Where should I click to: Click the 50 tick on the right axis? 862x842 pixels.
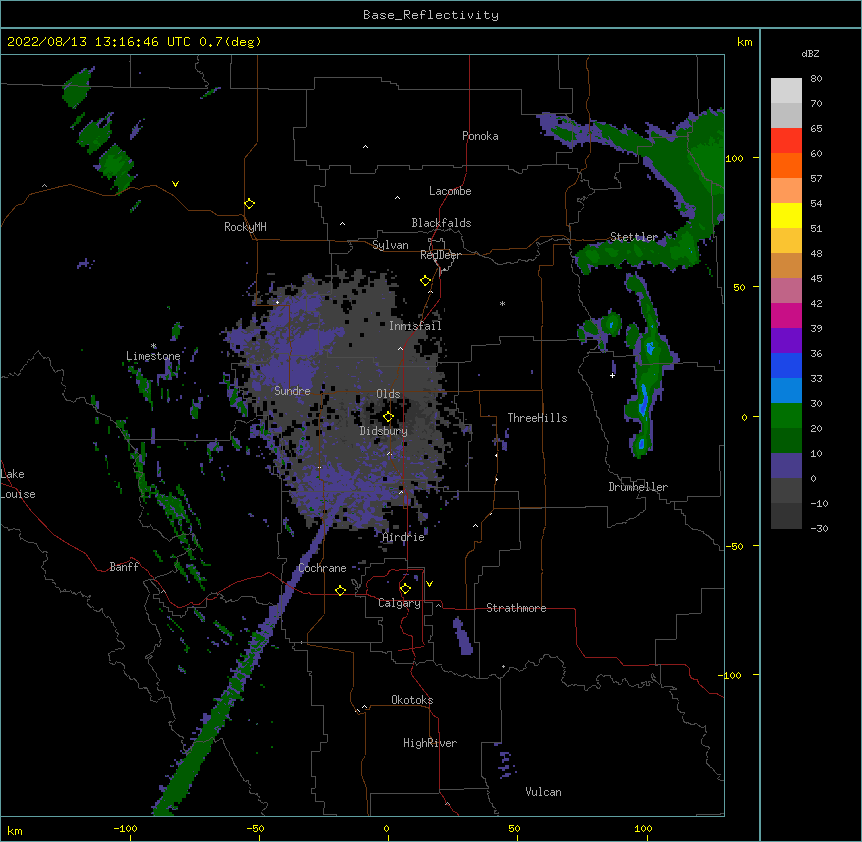point(739,287)
